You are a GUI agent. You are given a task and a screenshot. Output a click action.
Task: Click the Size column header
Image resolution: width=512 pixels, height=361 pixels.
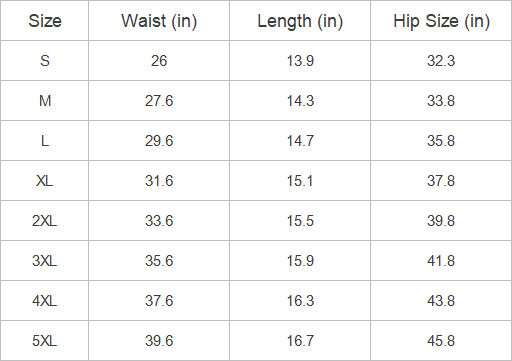tap(45, 21)
